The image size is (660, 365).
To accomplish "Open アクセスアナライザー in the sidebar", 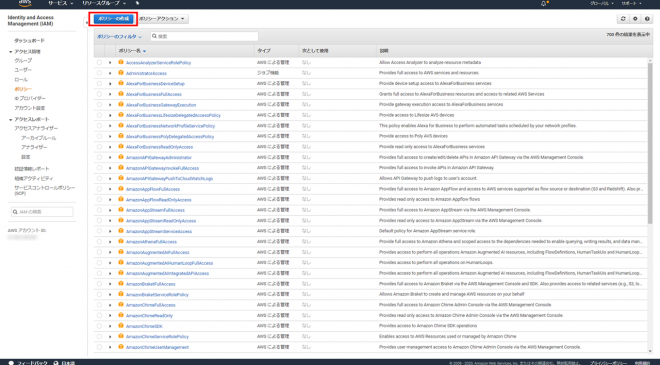I will point(36,128).
